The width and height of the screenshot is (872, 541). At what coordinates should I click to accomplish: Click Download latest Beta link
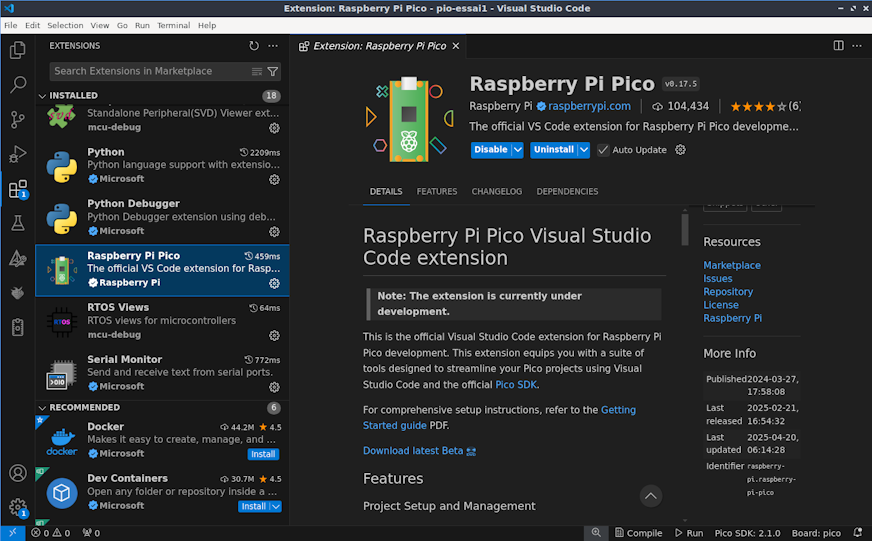point(419,451)
